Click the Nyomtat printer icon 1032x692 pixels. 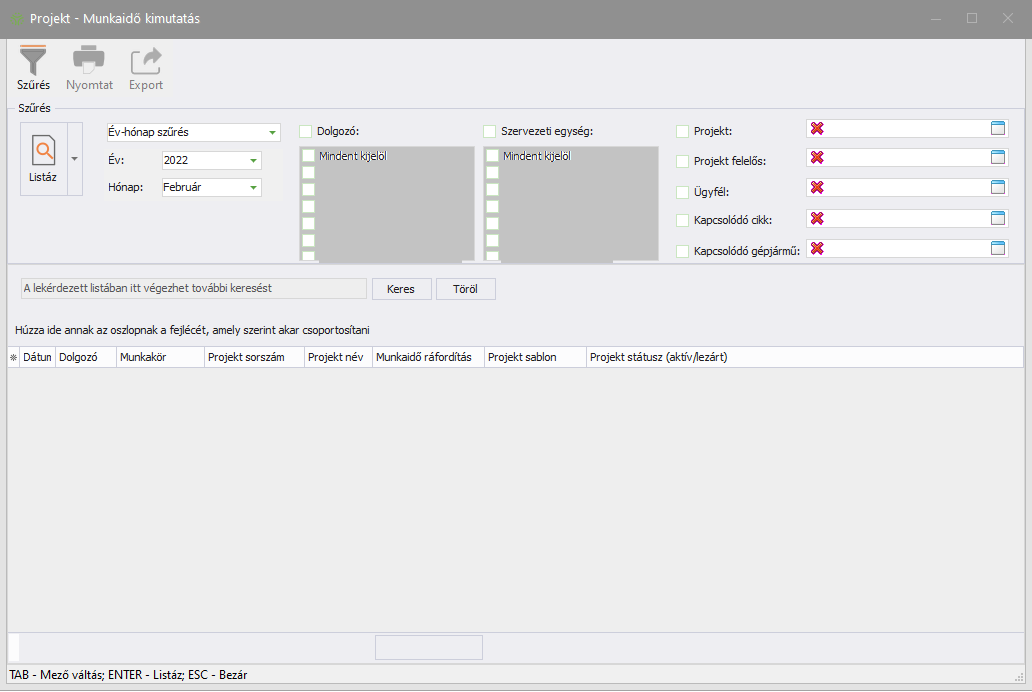89,61
